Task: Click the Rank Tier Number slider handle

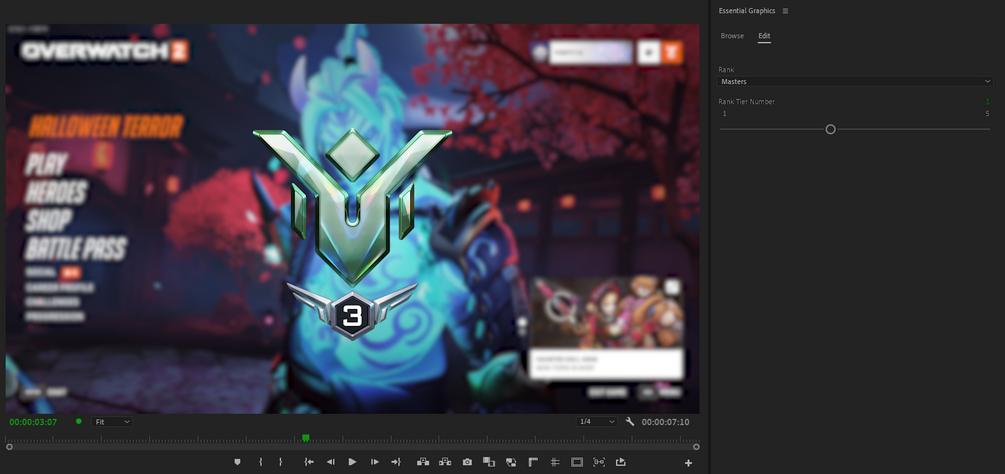Action: click(831, 129)
